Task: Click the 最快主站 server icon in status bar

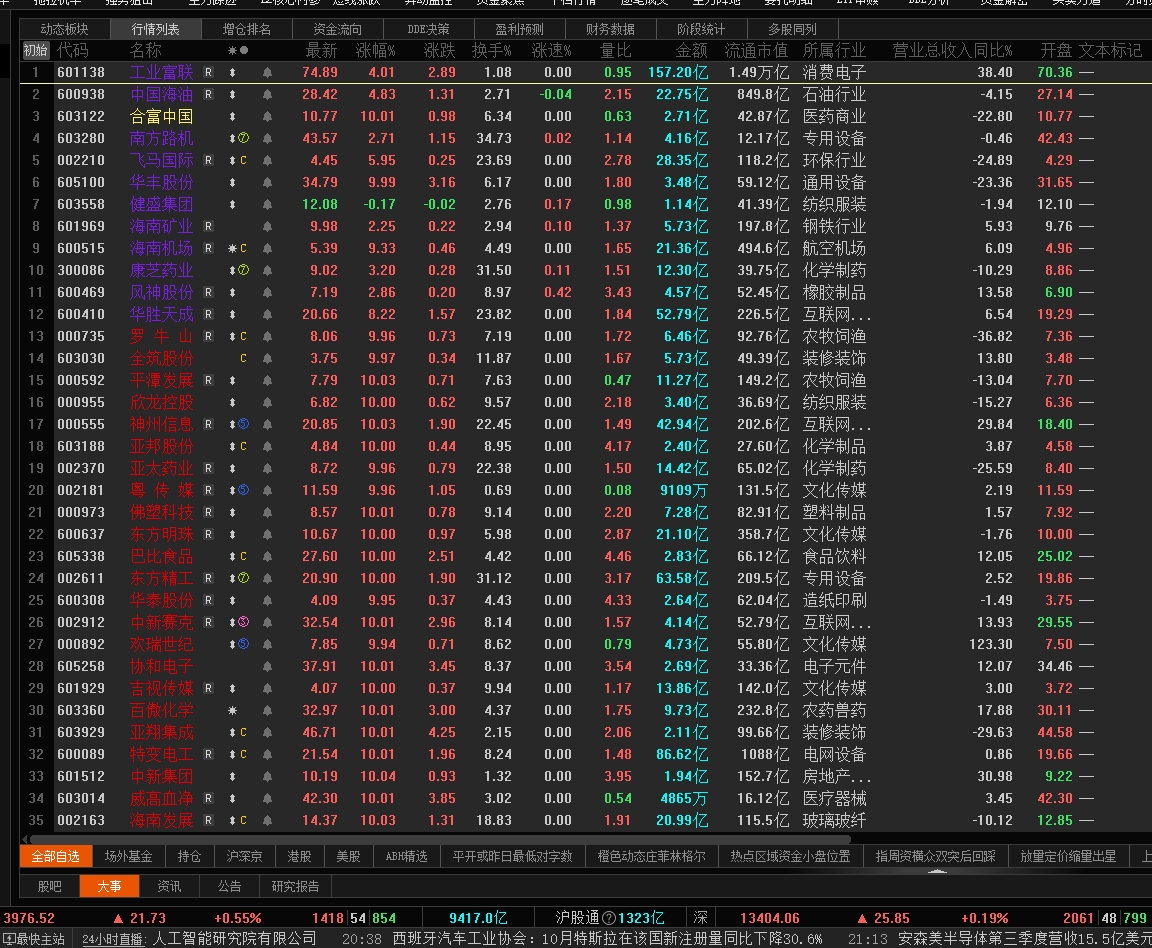Action: coord(10,939)
